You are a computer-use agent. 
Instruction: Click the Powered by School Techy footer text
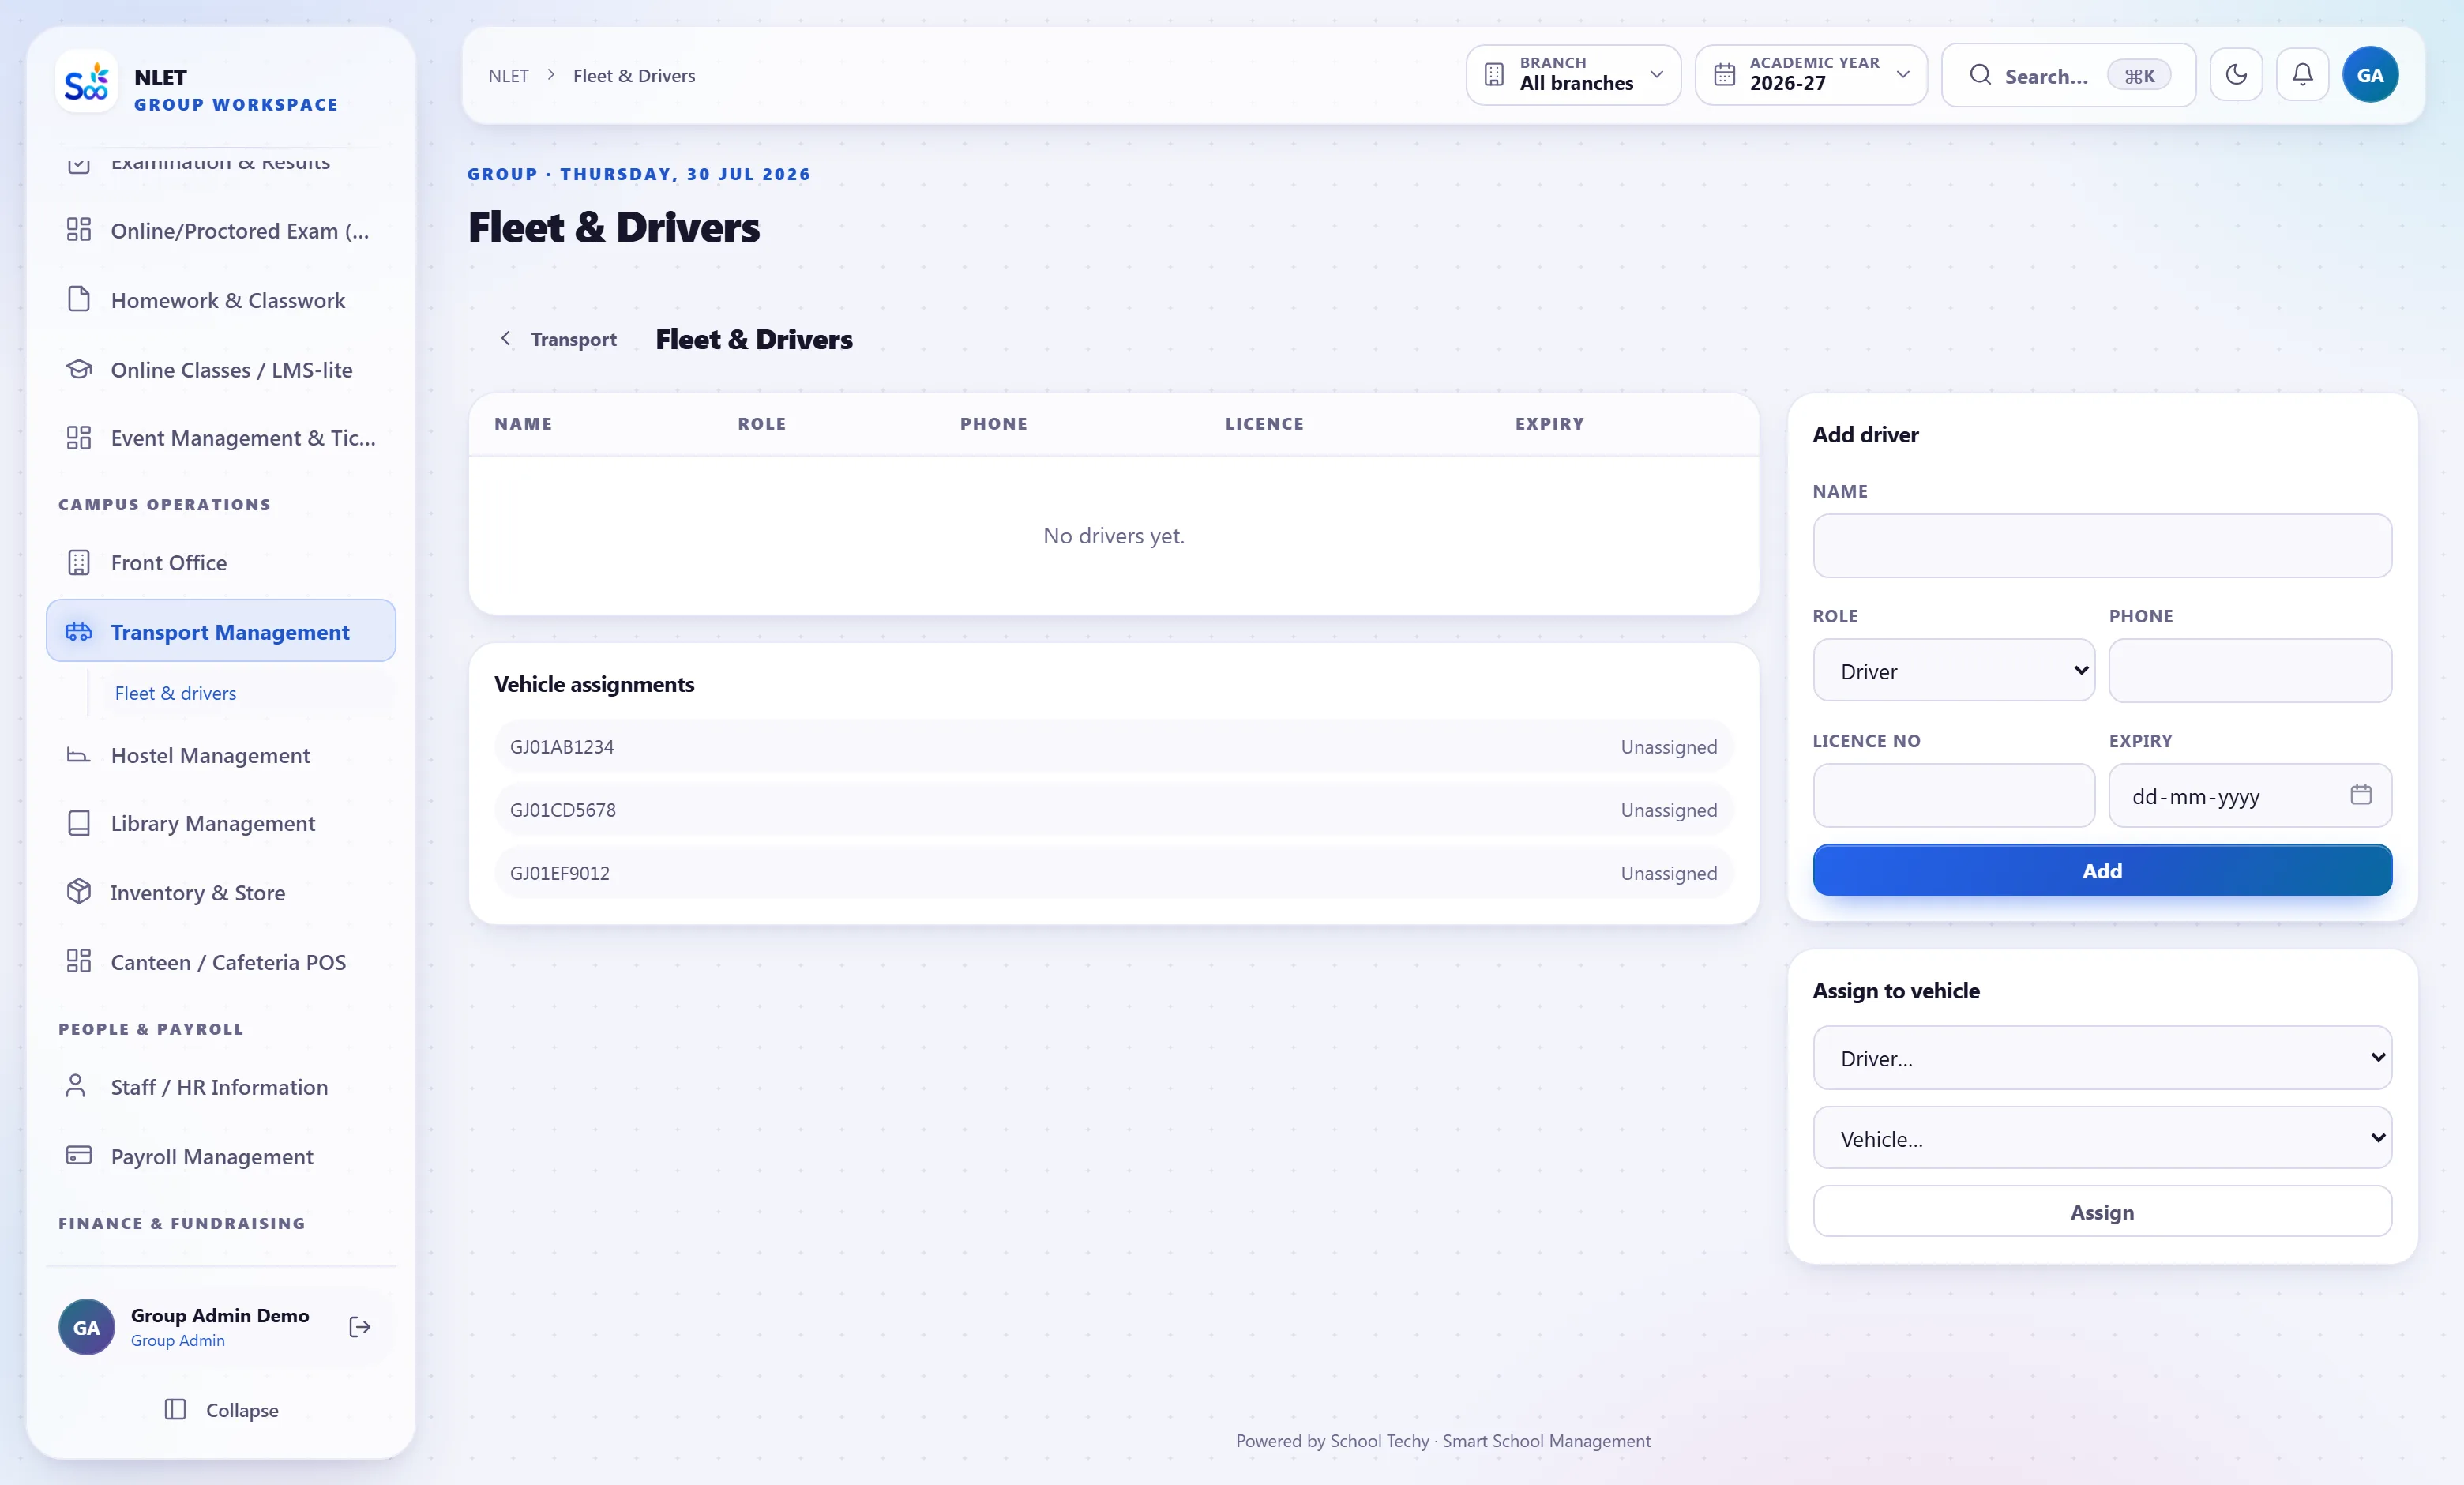point(1443,1440)
